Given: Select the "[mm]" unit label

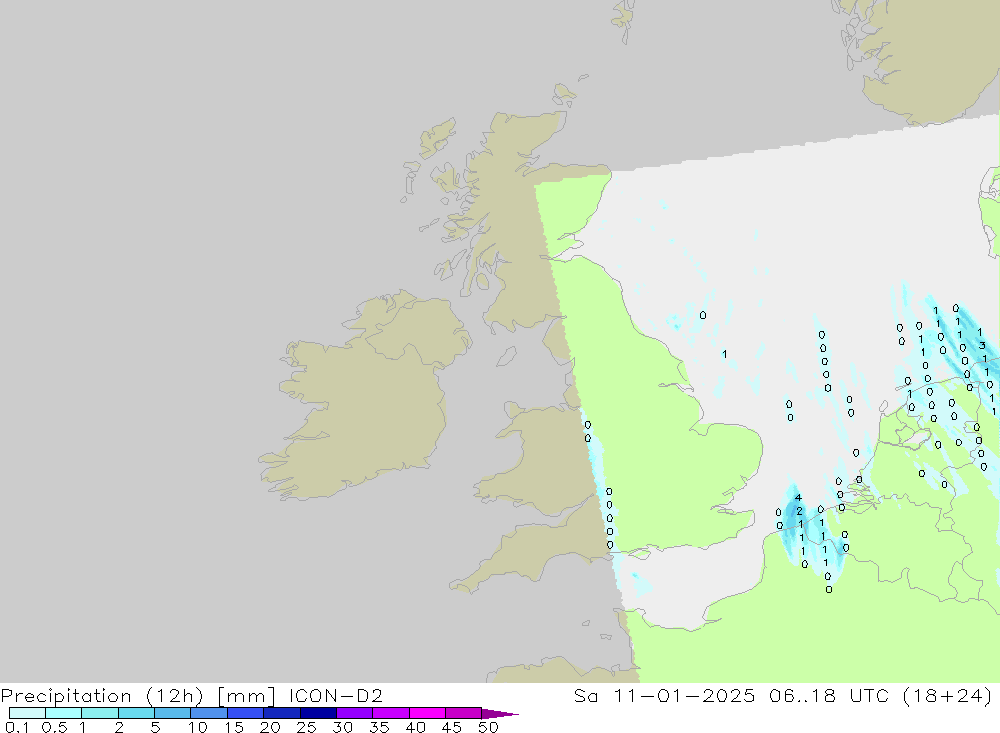Looking at the screenshot, I should 246,695.
